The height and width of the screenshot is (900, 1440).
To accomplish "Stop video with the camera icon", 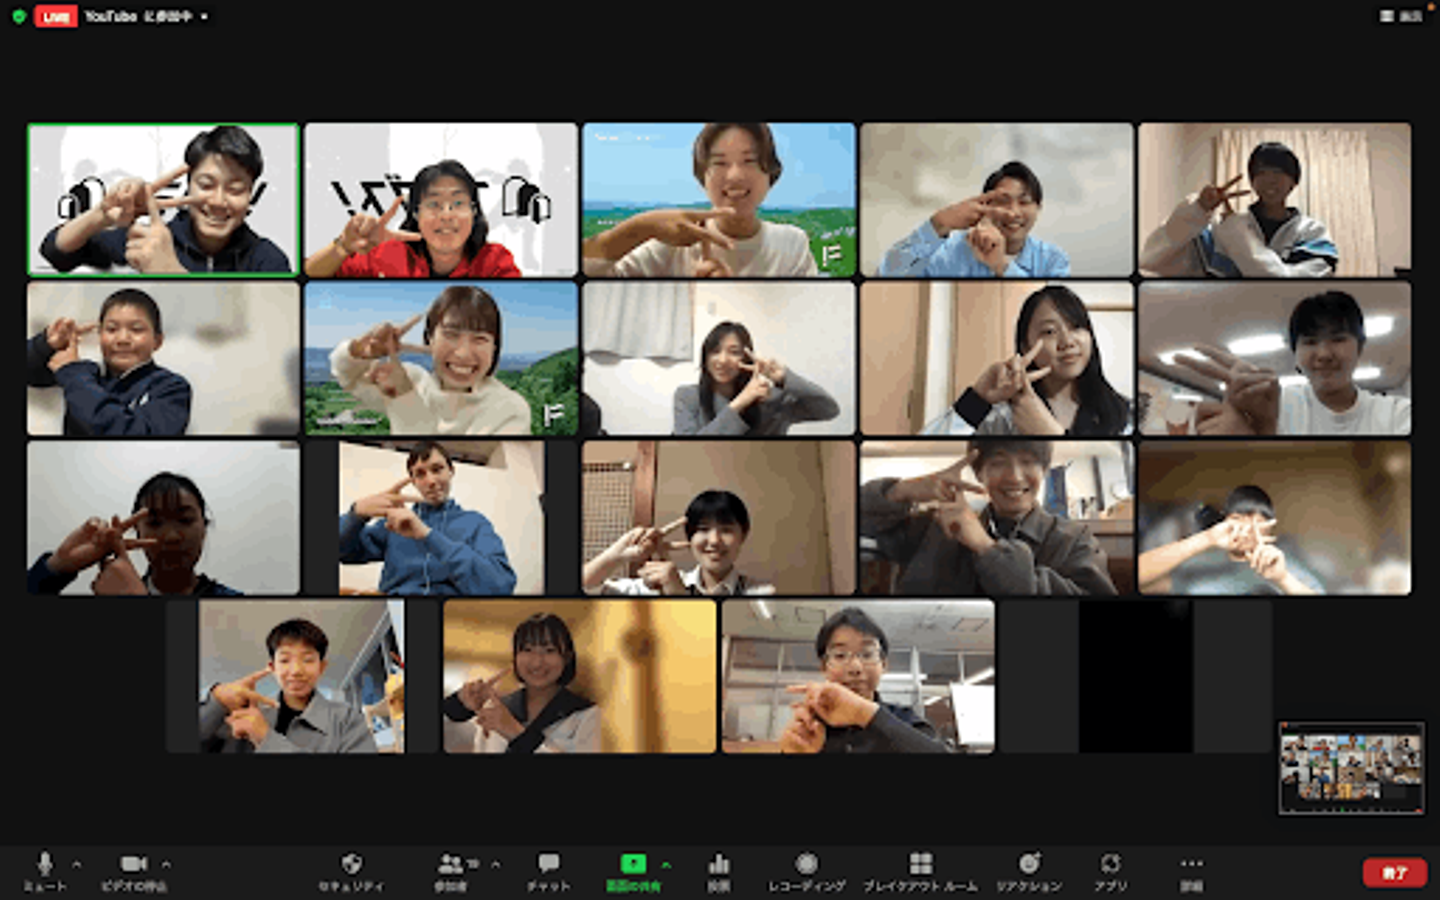I will [134, 864].
